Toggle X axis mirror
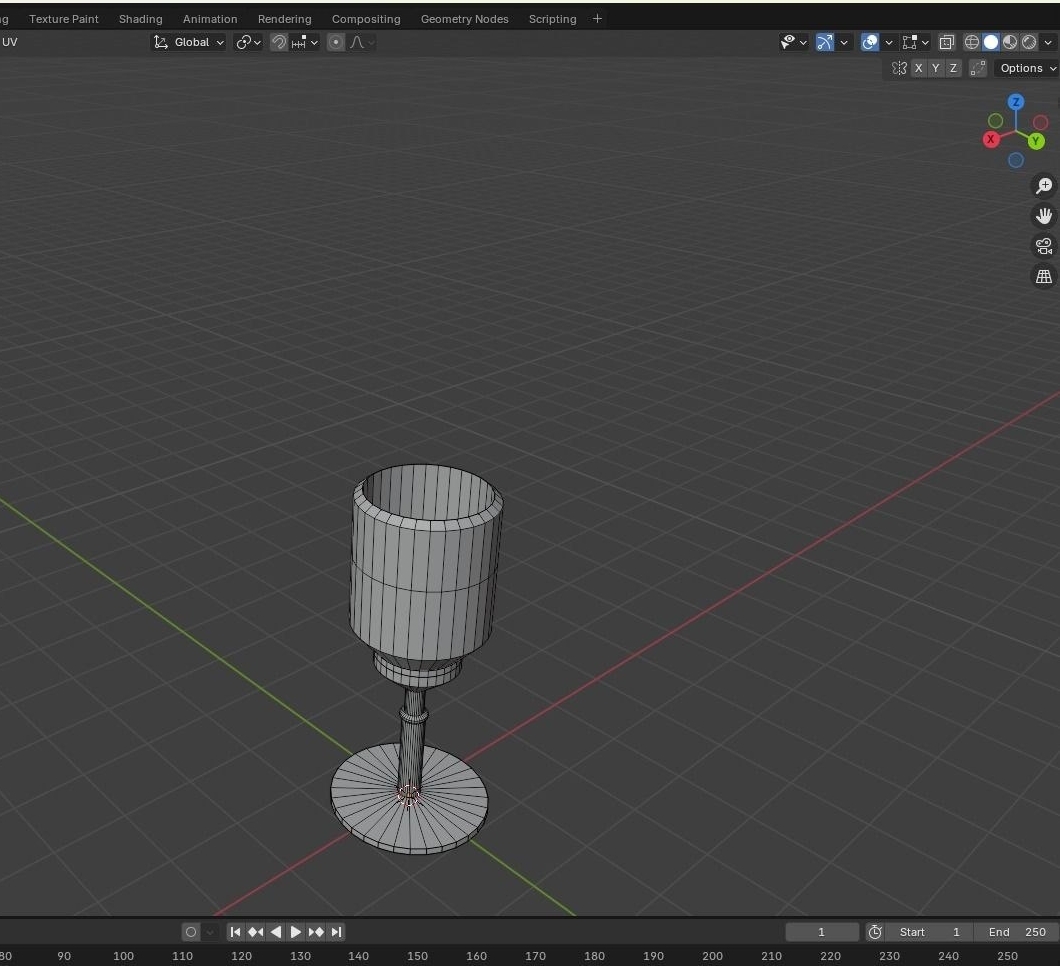 tap(918, 68)
